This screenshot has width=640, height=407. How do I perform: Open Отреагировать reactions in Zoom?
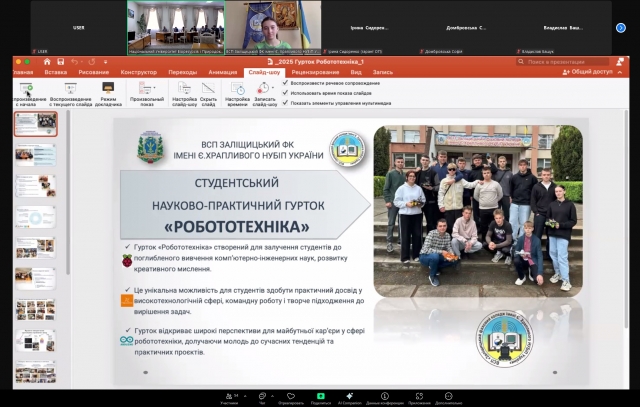(x=291, y=398)
